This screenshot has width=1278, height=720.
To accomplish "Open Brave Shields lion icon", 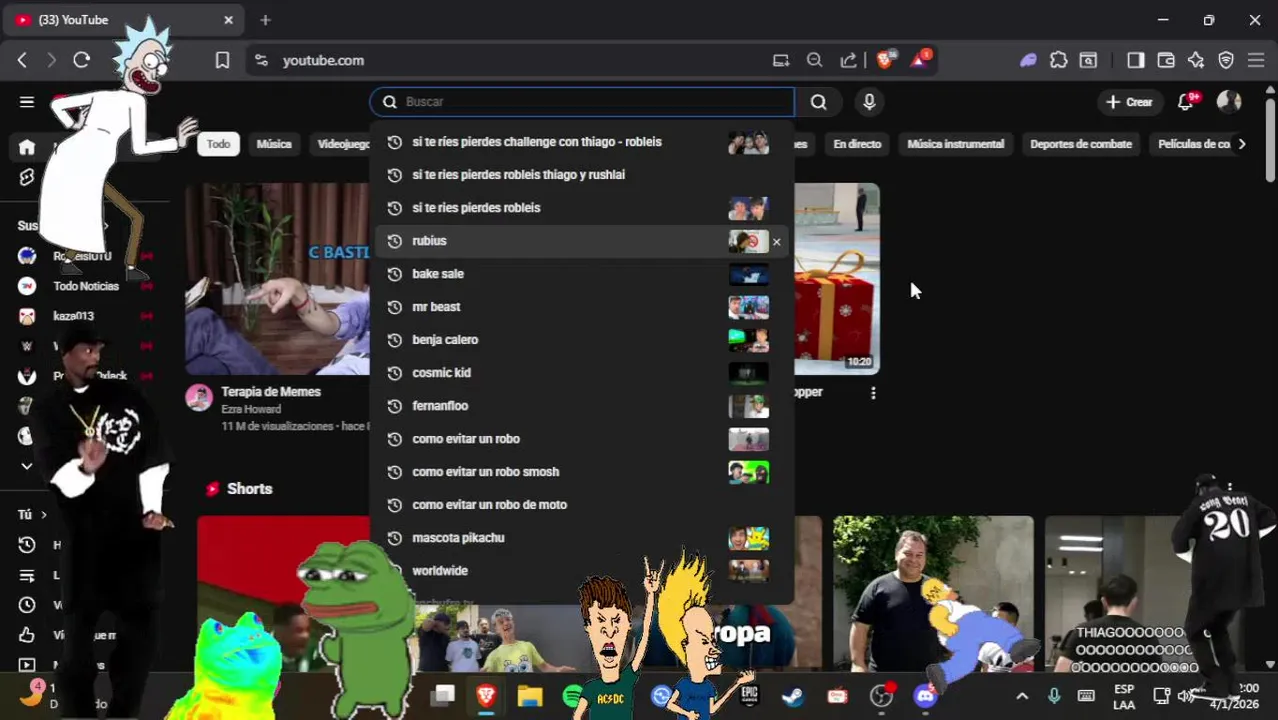I will (x=885, y=60).
